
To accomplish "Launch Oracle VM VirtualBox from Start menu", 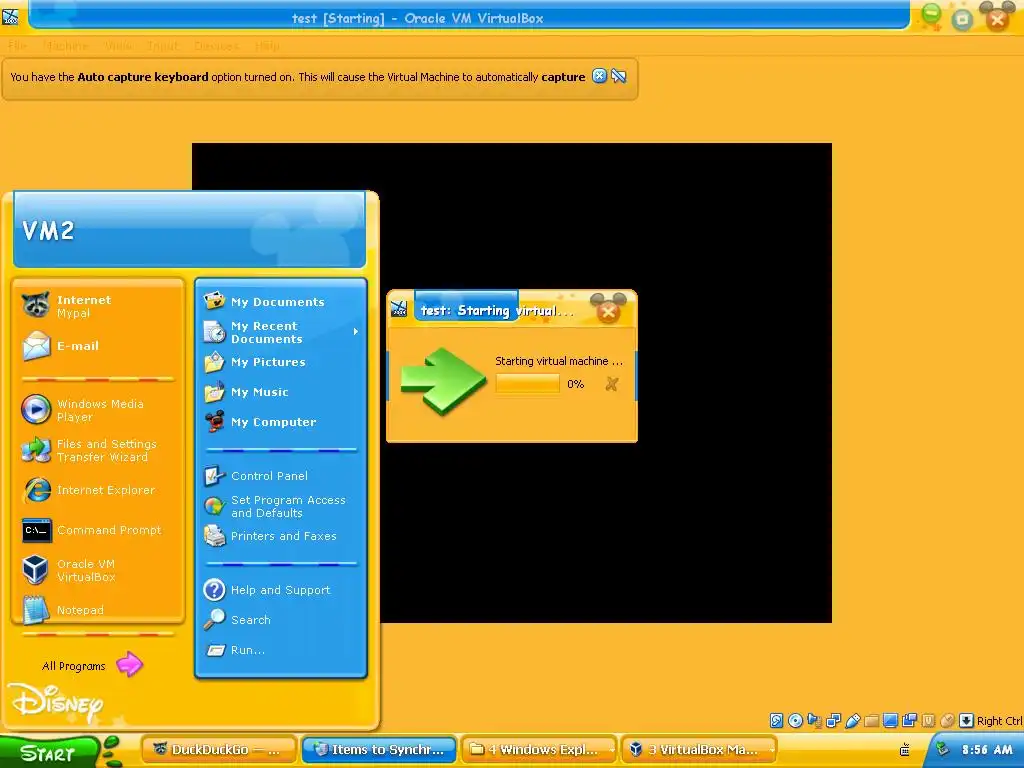I will (x=98, y=570).
